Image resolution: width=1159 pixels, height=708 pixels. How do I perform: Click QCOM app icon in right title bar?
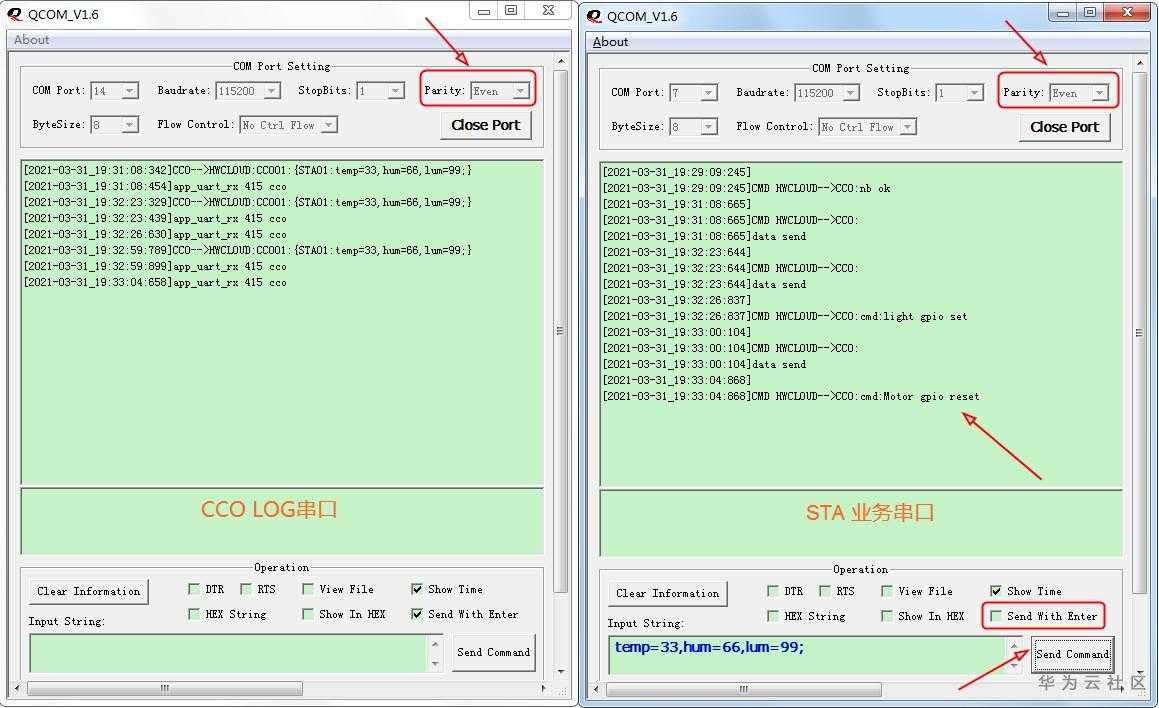click(594, 16)
